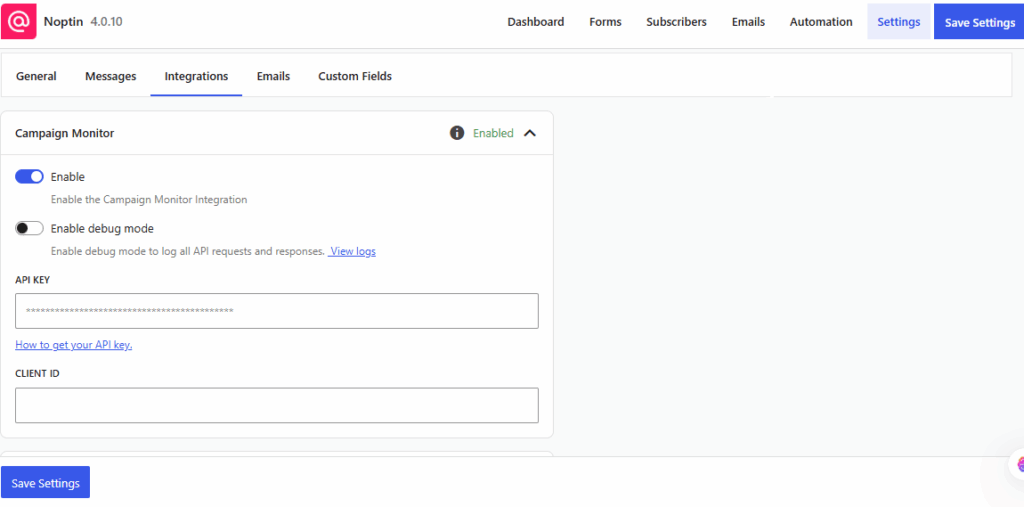Viewport: 1024px width, 507px height.
Task: Click the floating help icon at right edge
Action: (1019, 465)
